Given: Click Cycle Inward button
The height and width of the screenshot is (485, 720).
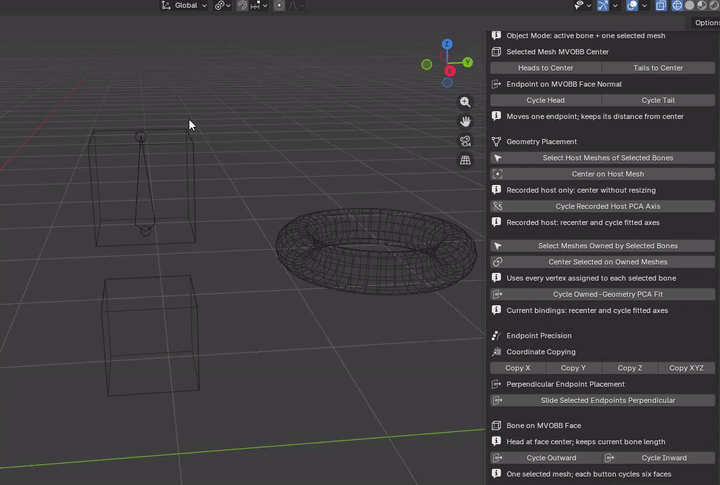Looking at the screenshot, I should [658, 458].
